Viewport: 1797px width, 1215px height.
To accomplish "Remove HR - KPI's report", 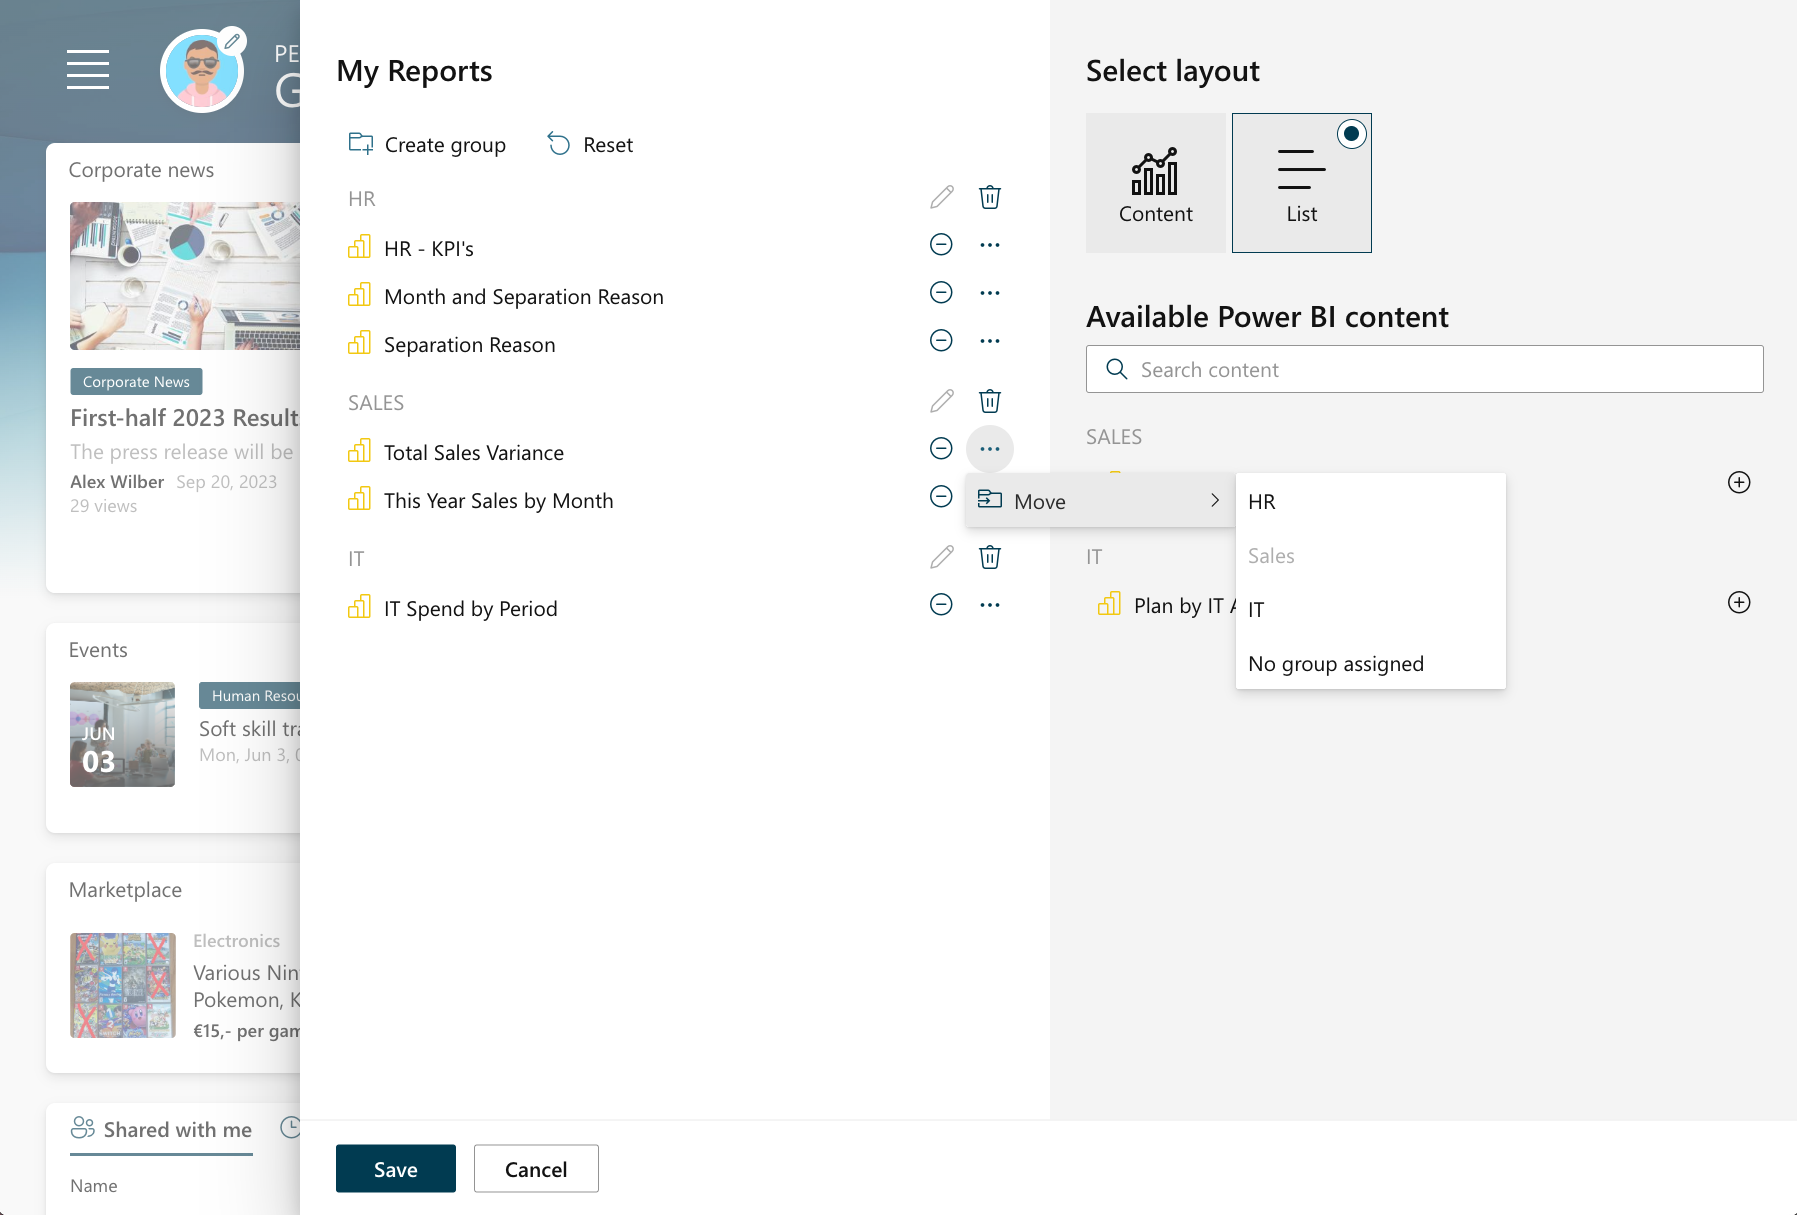I will (x=941, y=245).
